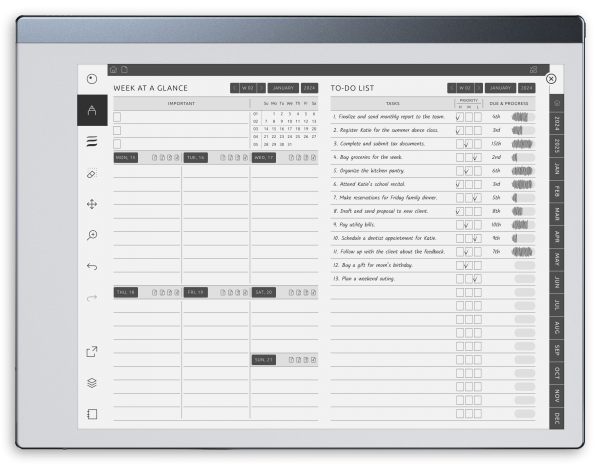Toggle low priority box for task 13
Image resolution: width=600 pixels, height=465 pixels.
coord(477,279)
